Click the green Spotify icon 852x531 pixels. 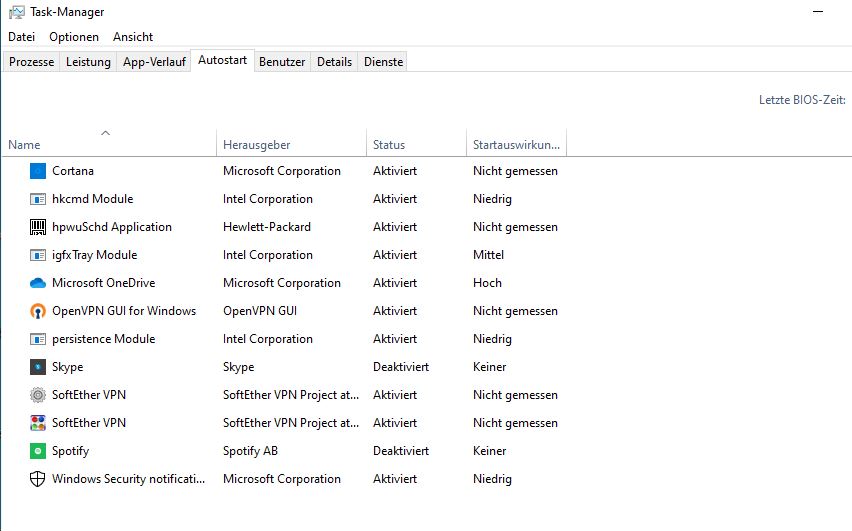click(x=38, y=451)
